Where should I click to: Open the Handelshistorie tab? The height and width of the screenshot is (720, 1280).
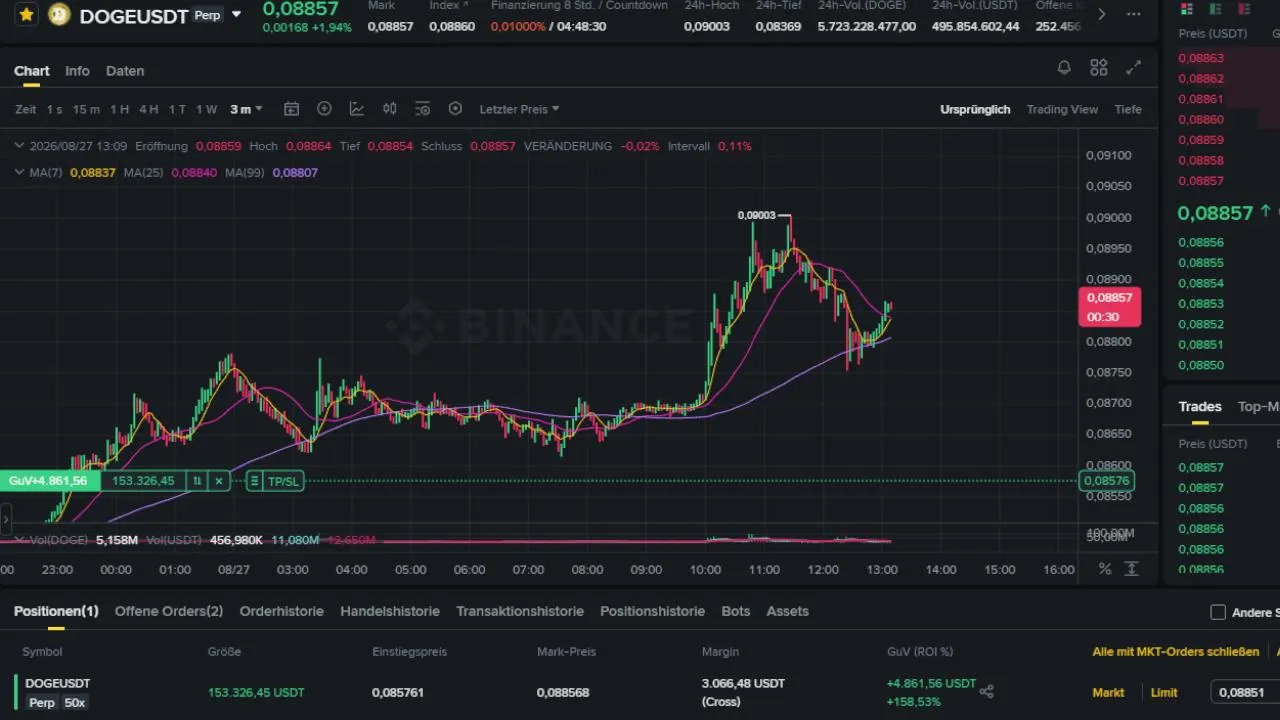[x=390, y=611]
